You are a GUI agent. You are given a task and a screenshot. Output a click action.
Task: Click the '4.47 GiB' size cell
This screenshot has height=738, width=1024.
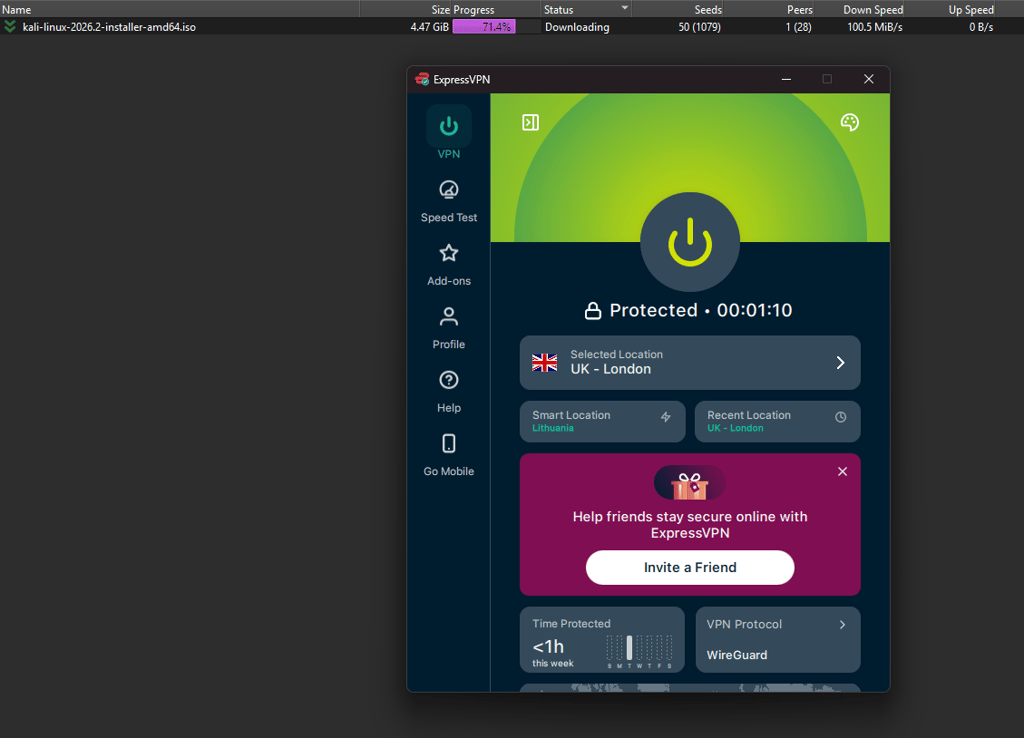click(x=430, y=27)
